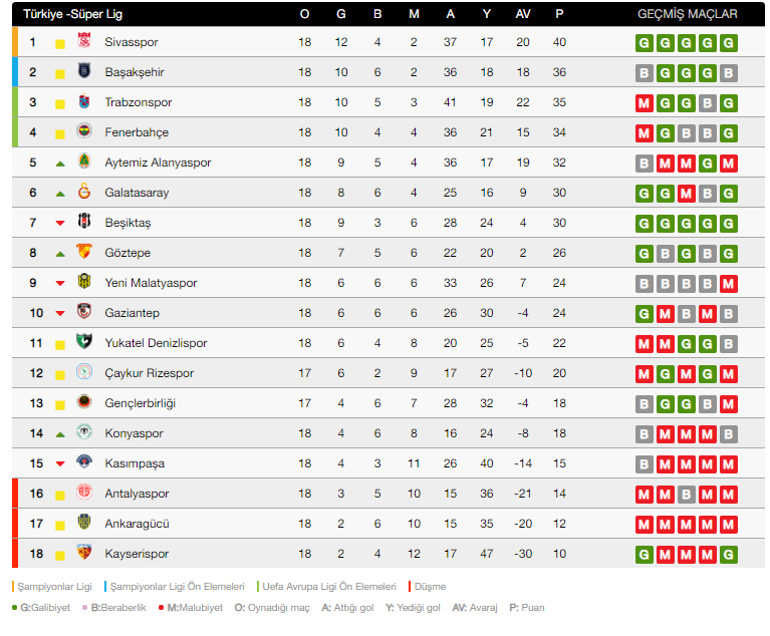
Task: Click Trabzonspor's red M result badge
Action: (645, 103)
